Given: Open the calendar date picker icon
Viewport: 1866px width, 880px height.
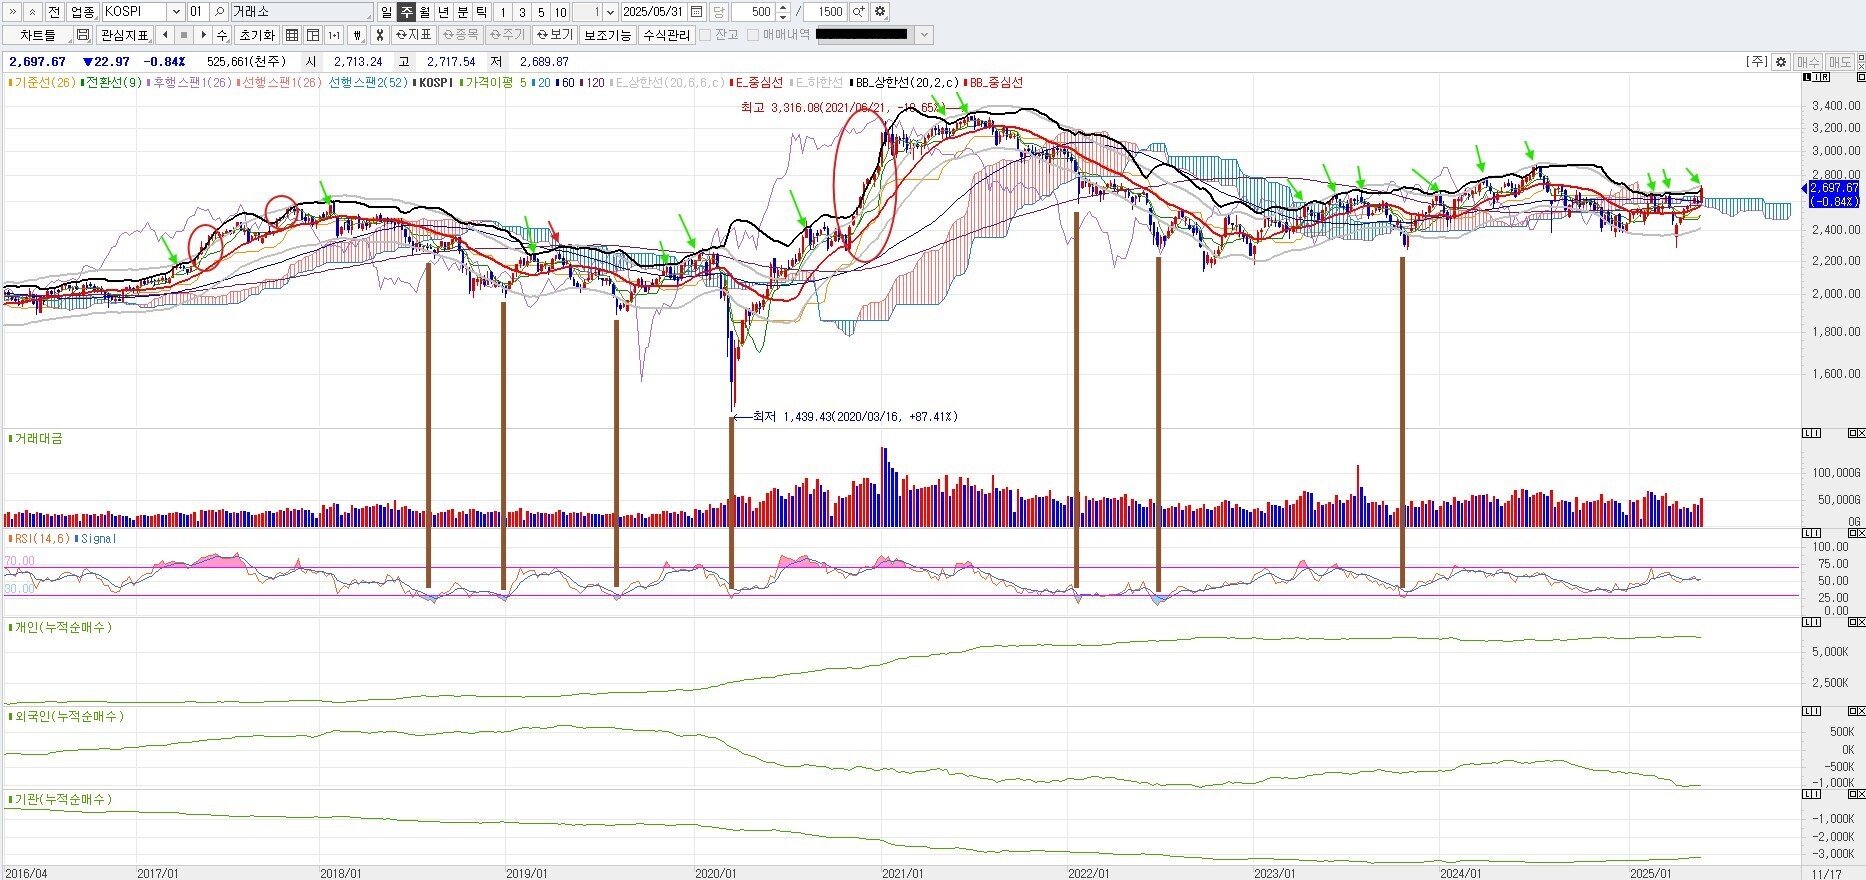Looking at the screenshot, I should pyautogui.click(x=697, y=12).
